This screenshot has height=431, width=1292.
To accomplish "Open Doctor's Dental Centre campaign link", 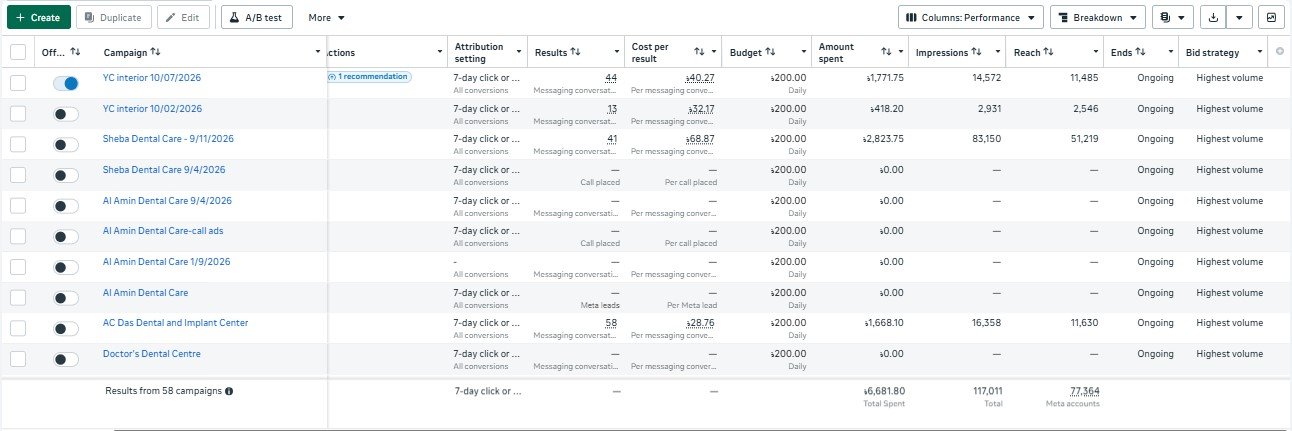I will pyautogui.click(x=152, y=354).
